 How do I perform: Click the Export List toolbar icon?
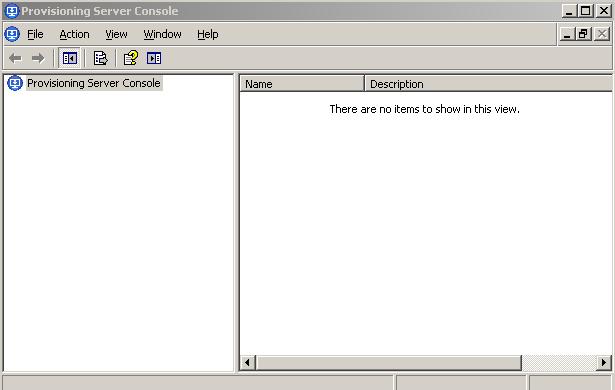point(100,58)
